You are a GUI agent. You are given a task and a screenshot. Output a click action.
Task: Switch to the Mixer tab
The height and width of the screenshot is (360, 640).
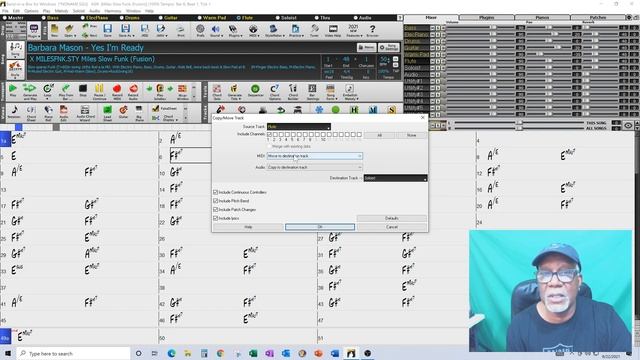coord(431,18)
